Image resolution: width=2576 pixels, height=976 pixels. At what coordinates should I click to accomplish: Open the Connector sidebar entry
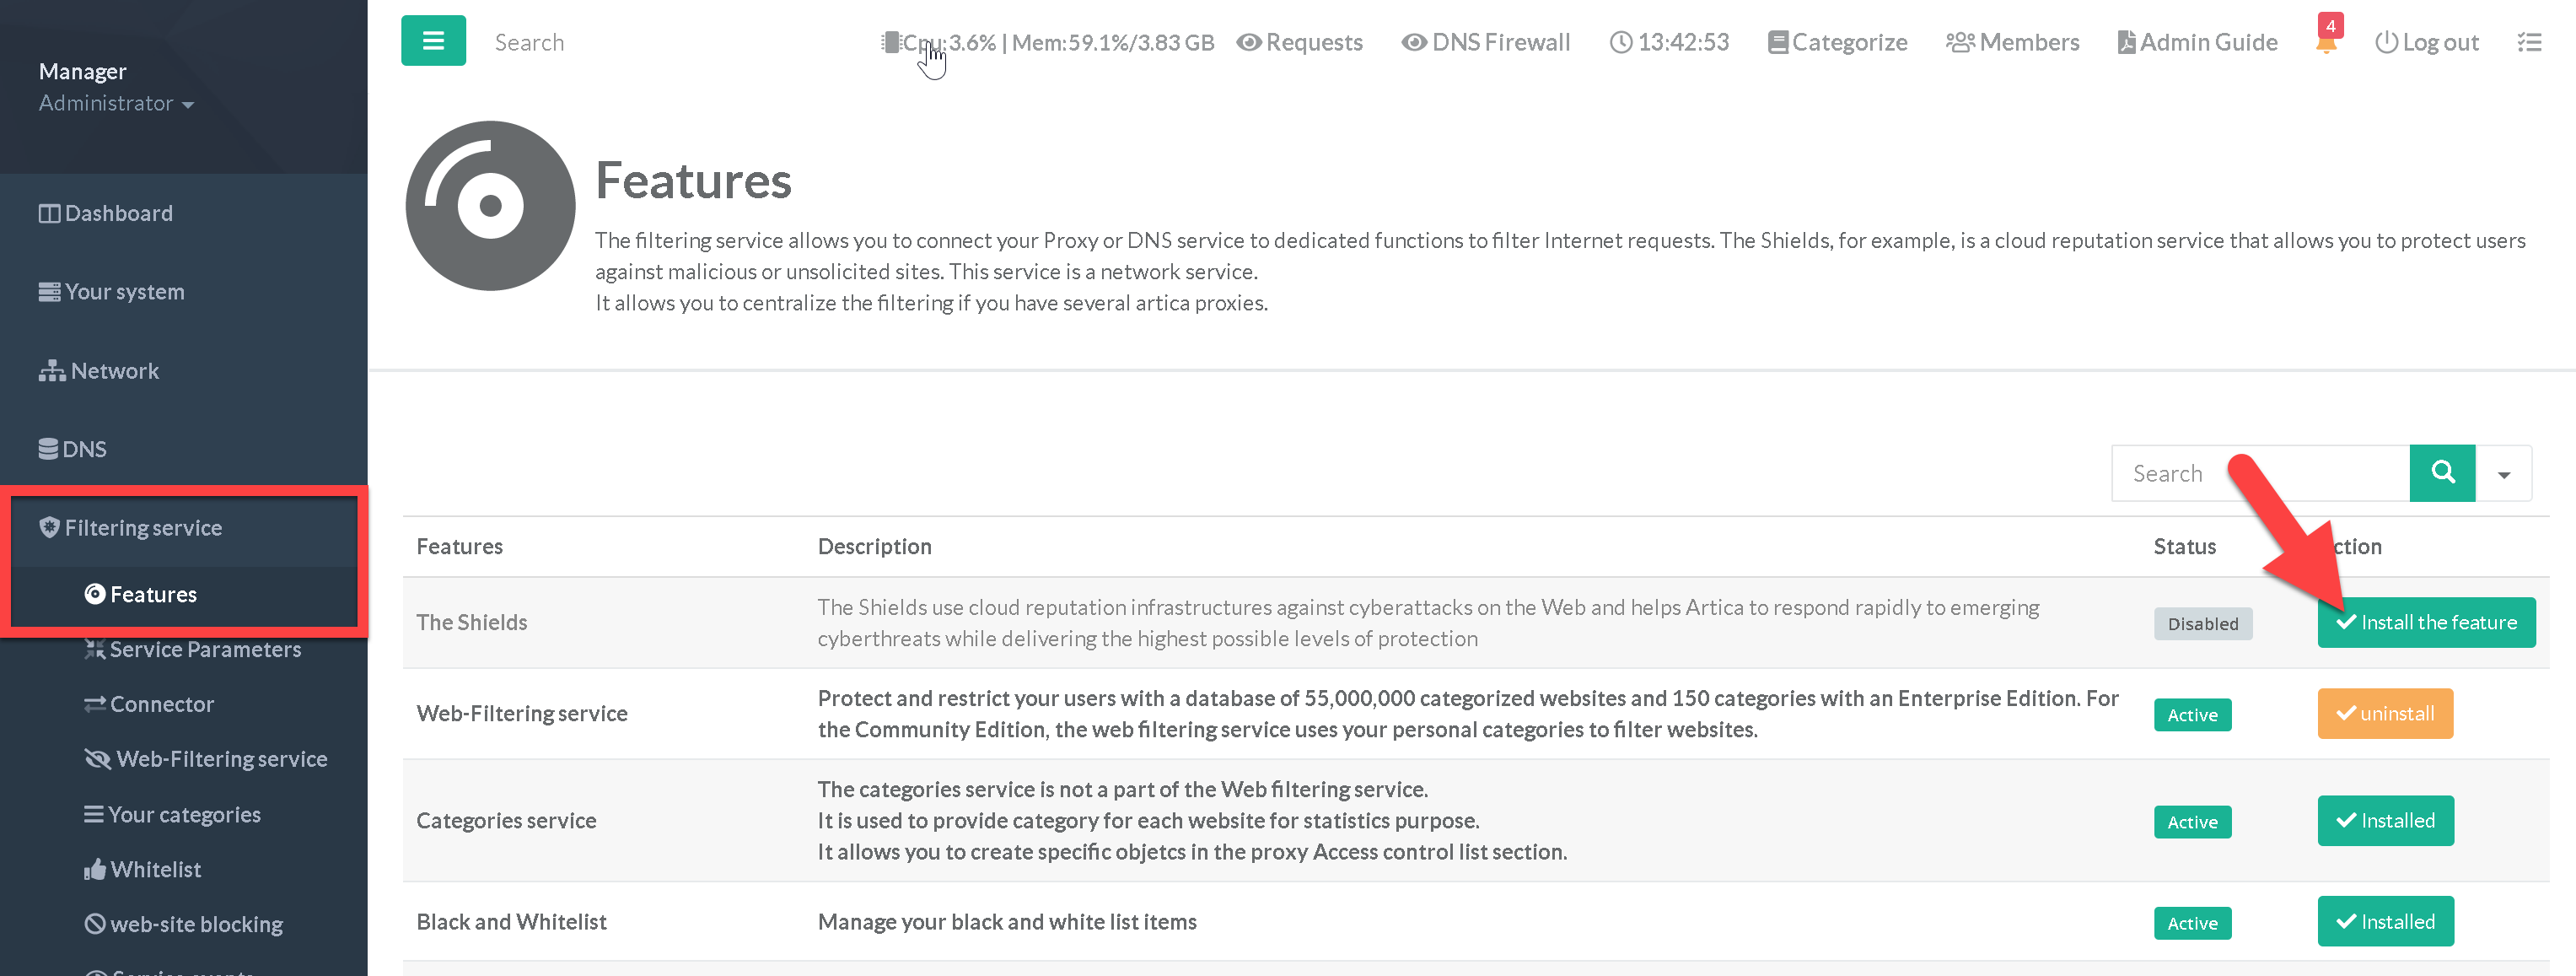click(x=149, y=704)
